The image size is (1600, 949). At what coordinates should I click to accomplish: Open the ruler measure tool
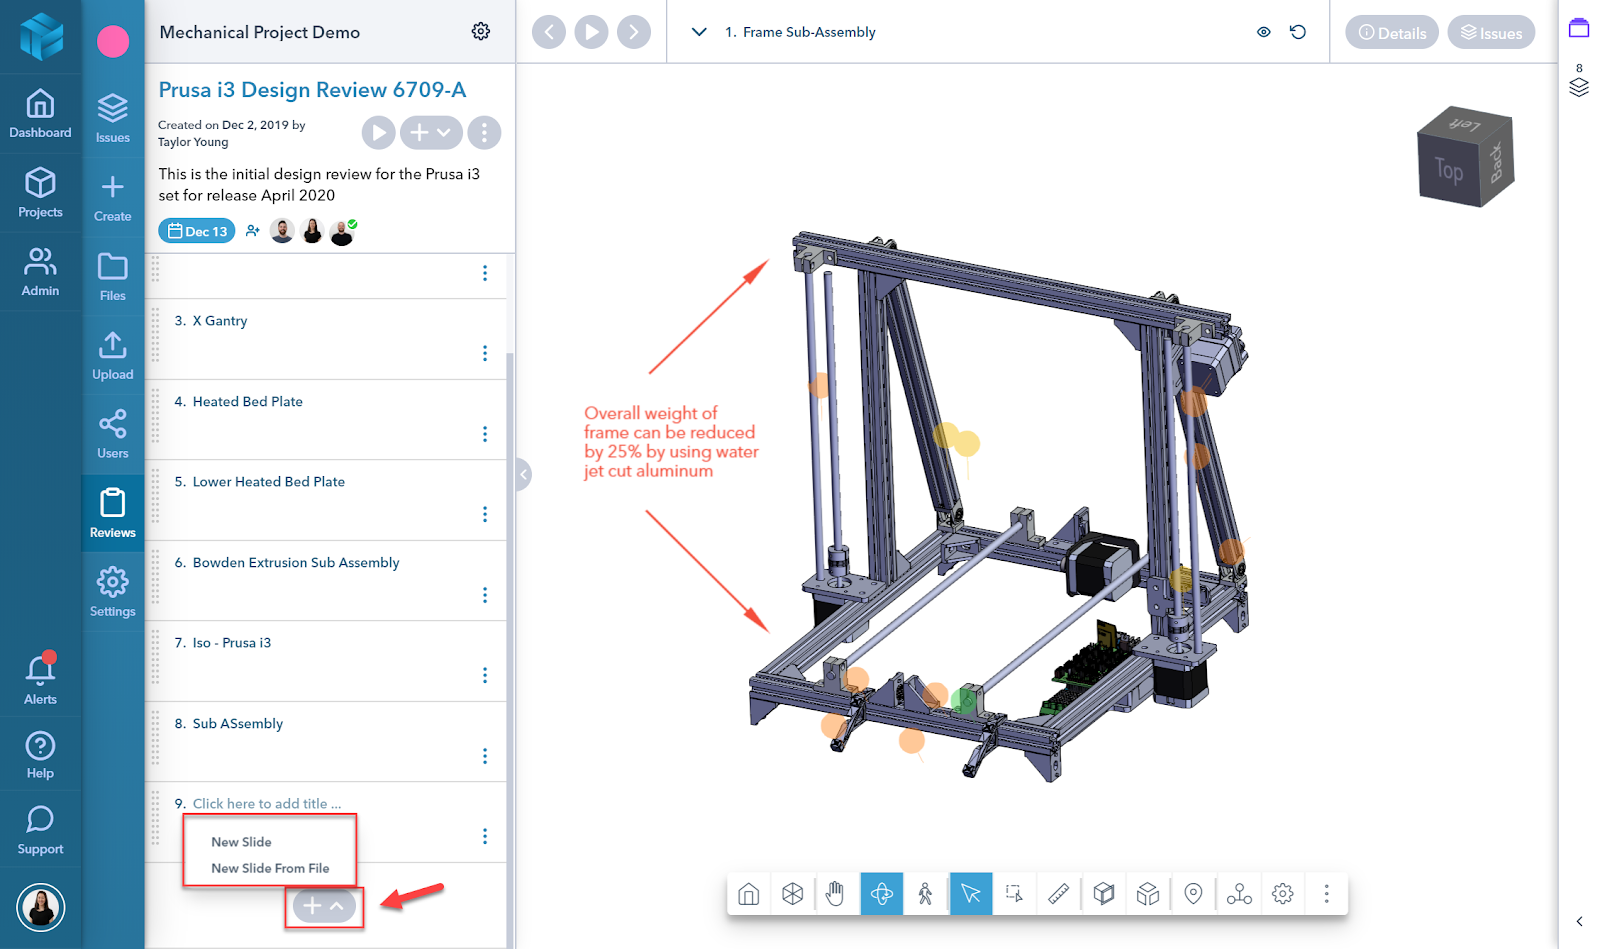click(1059, 894)
